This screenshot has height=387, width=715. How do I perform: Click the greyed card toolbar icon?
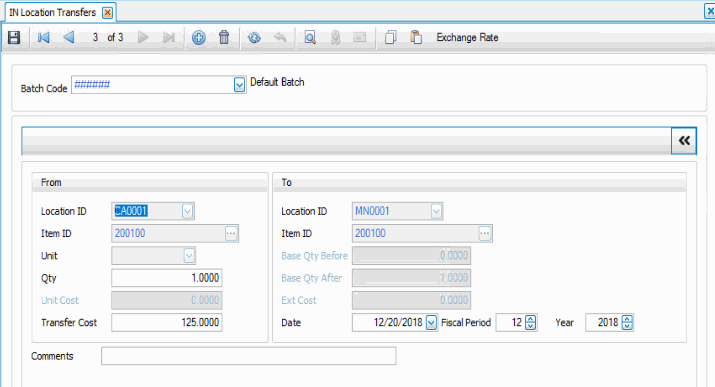click(x=360, y=37)
